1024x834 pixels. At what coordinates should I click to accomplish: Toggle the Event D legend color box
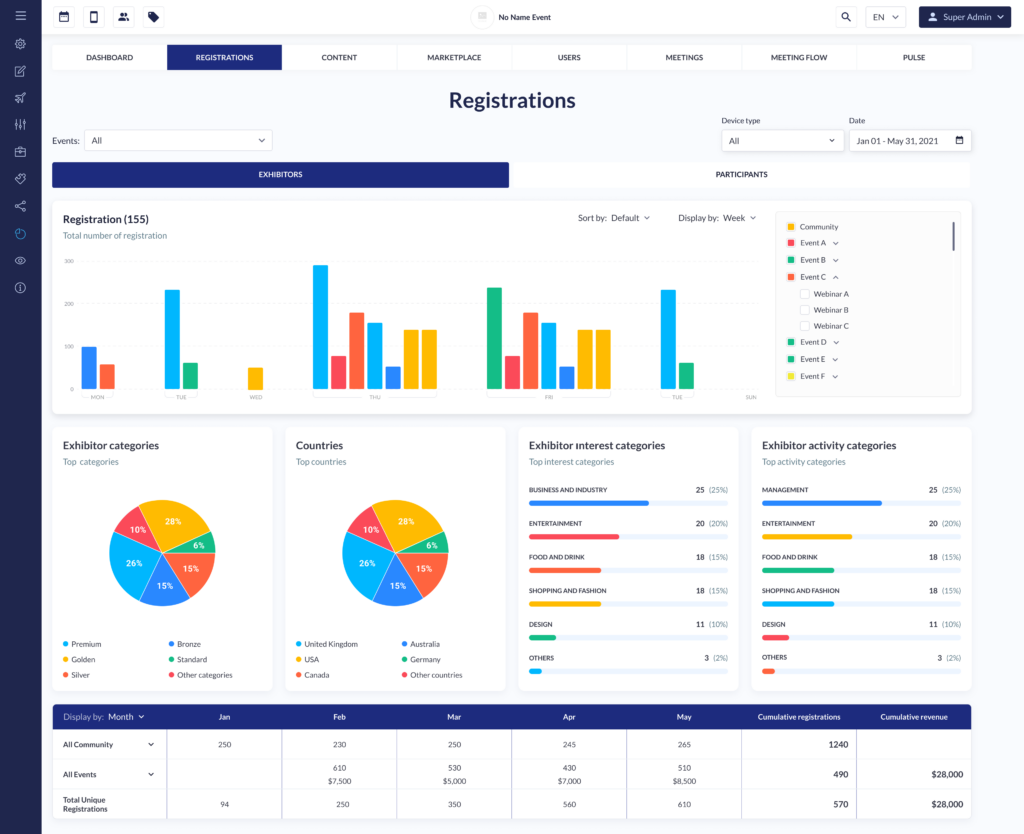pos(791,342)
